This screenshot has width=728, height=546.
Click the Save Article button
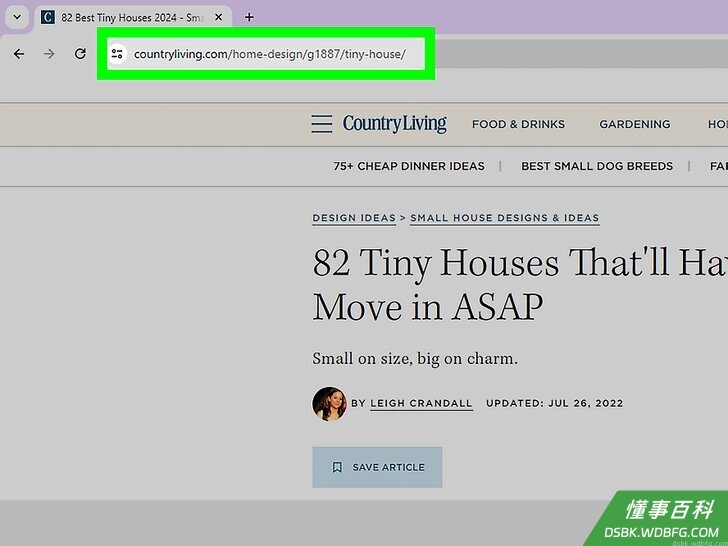pyautogui.click(x=377, y=467)
